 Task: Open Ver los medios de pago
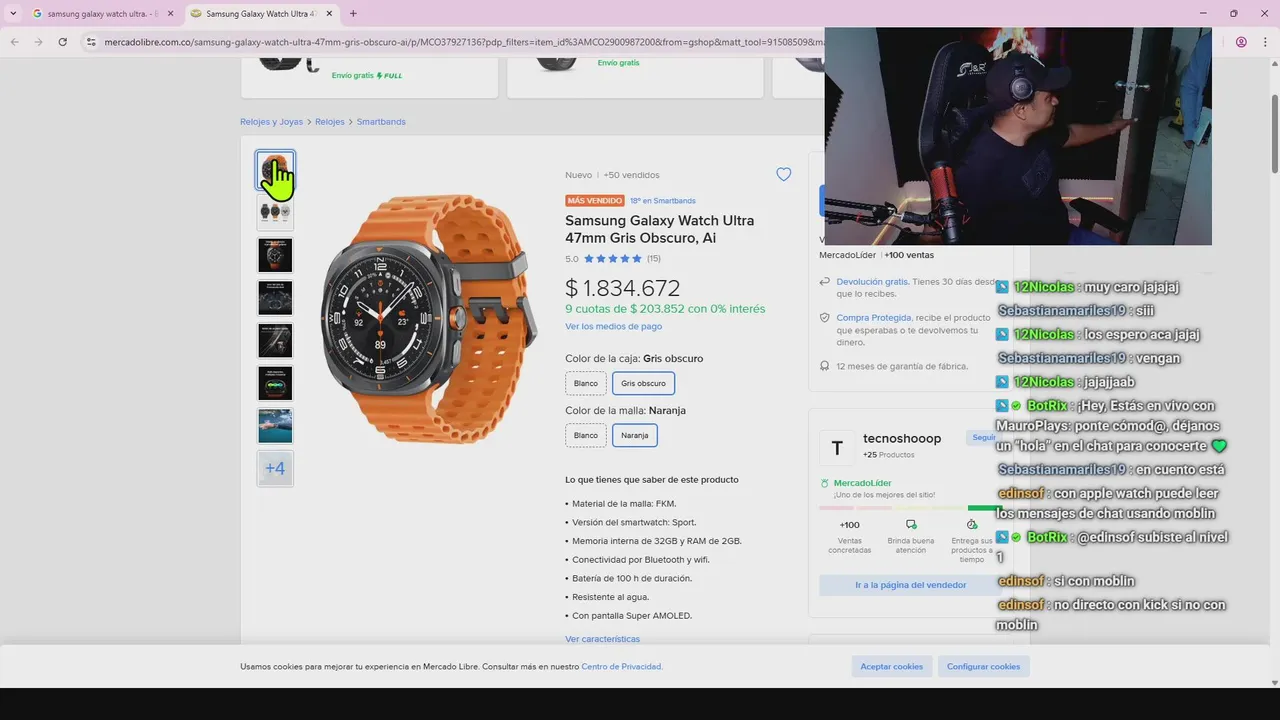tap(613, 326)
